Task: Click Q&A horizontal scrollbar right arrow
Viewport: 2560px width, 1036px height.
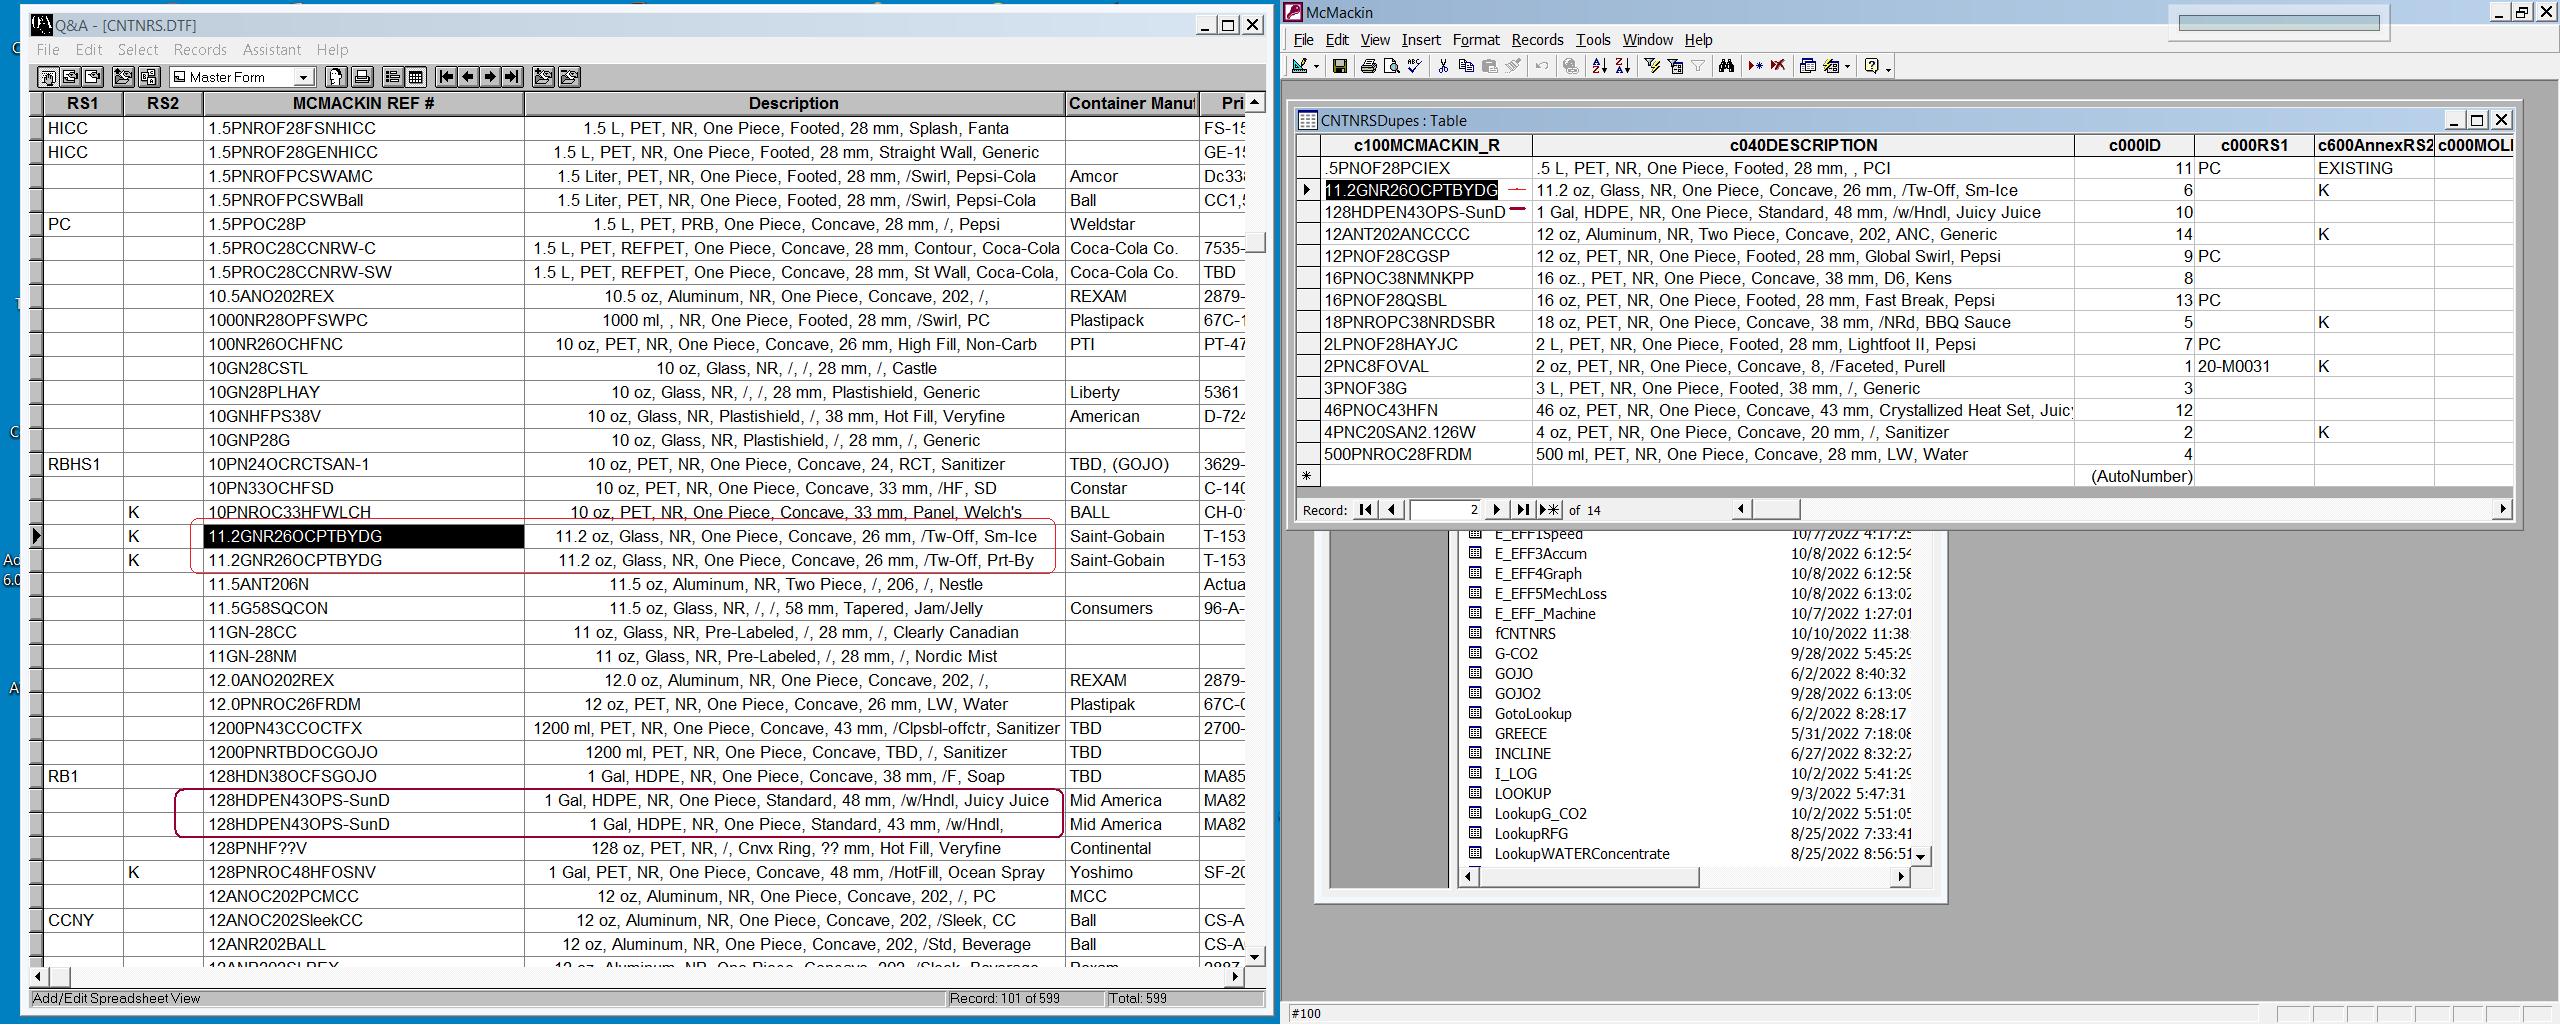Action: 1235,976
